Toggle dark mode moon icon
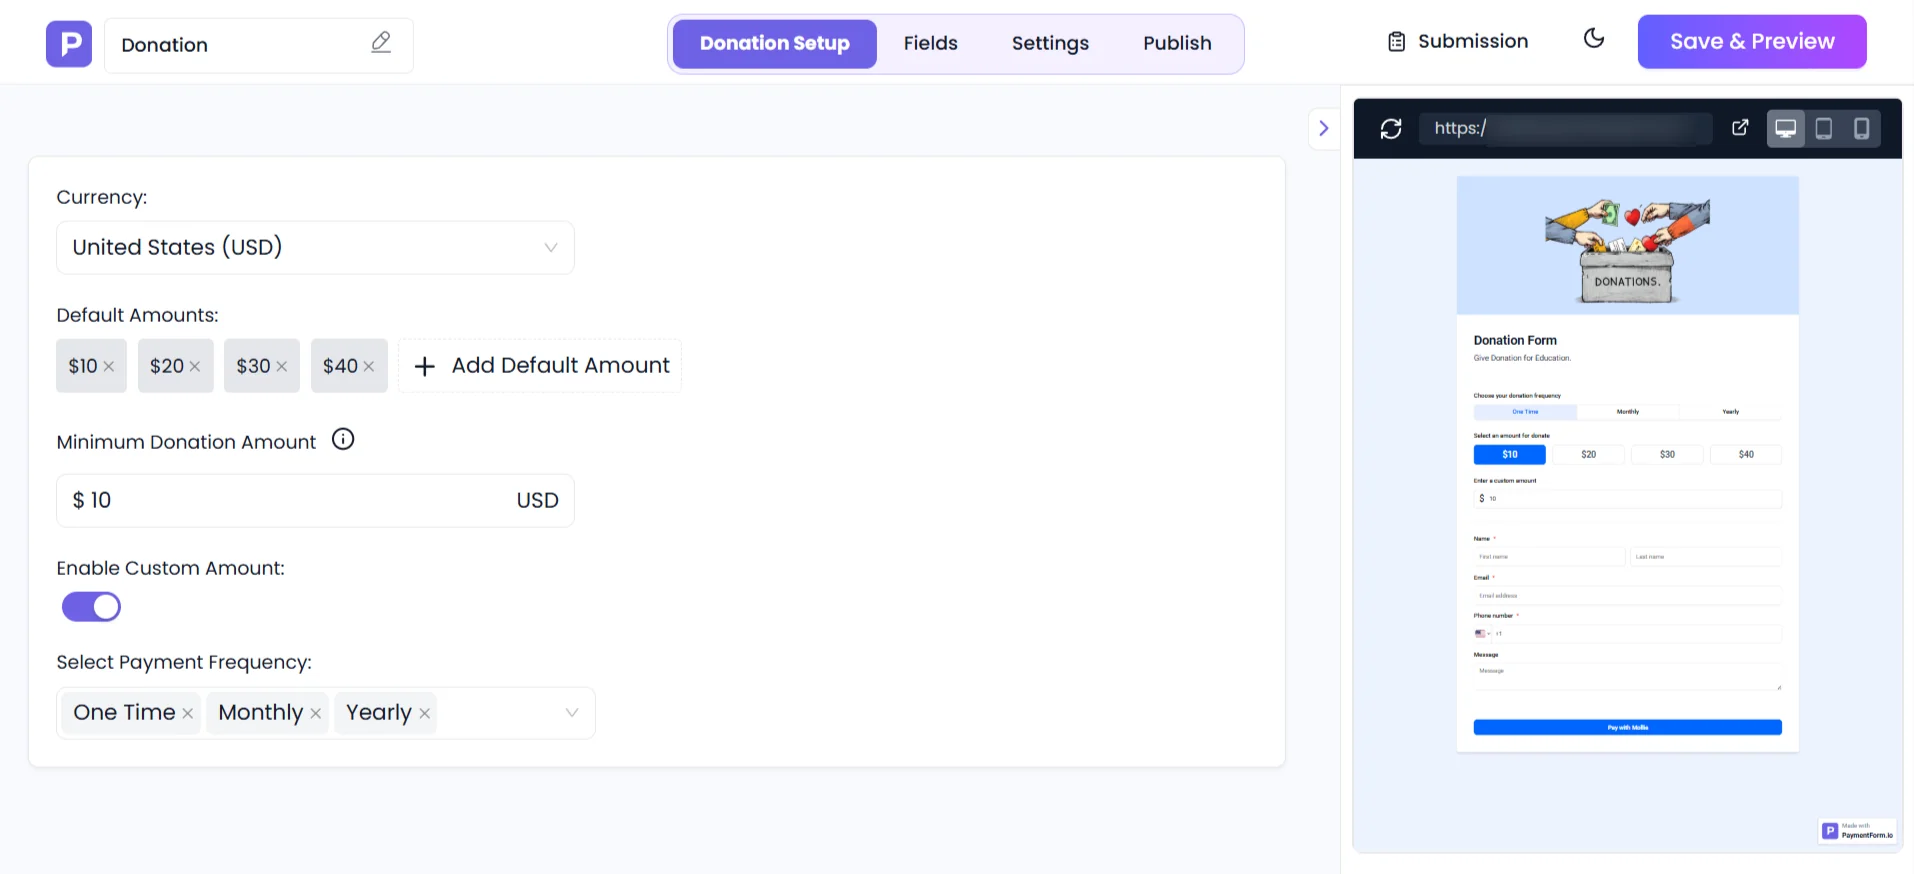 [x=1594, y=38]
